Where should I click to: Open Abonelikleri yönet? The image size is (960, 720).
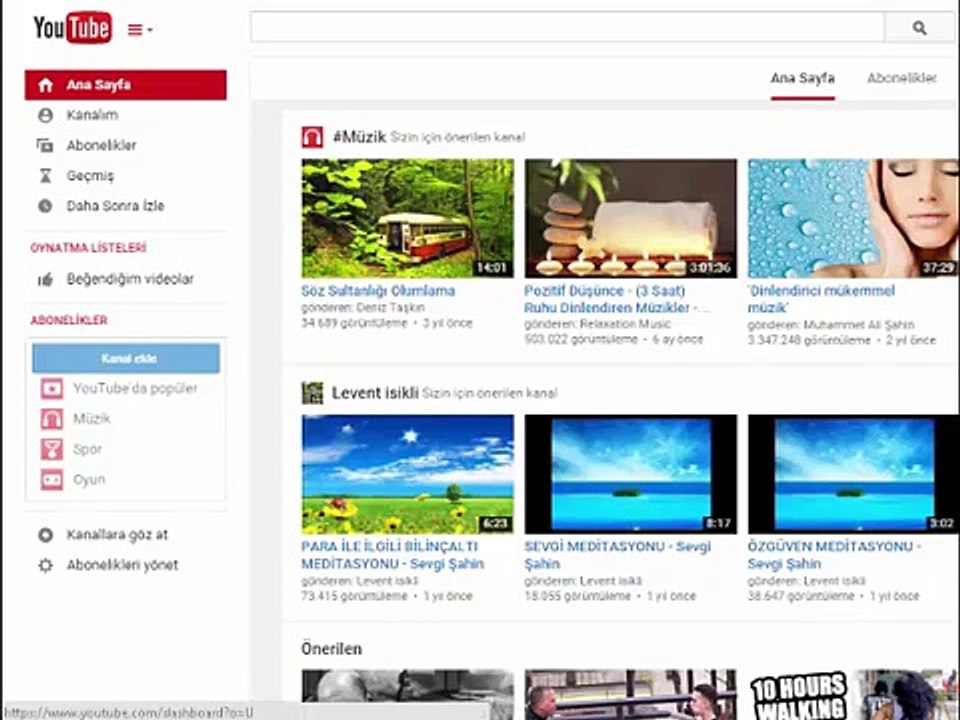point(122,565)
